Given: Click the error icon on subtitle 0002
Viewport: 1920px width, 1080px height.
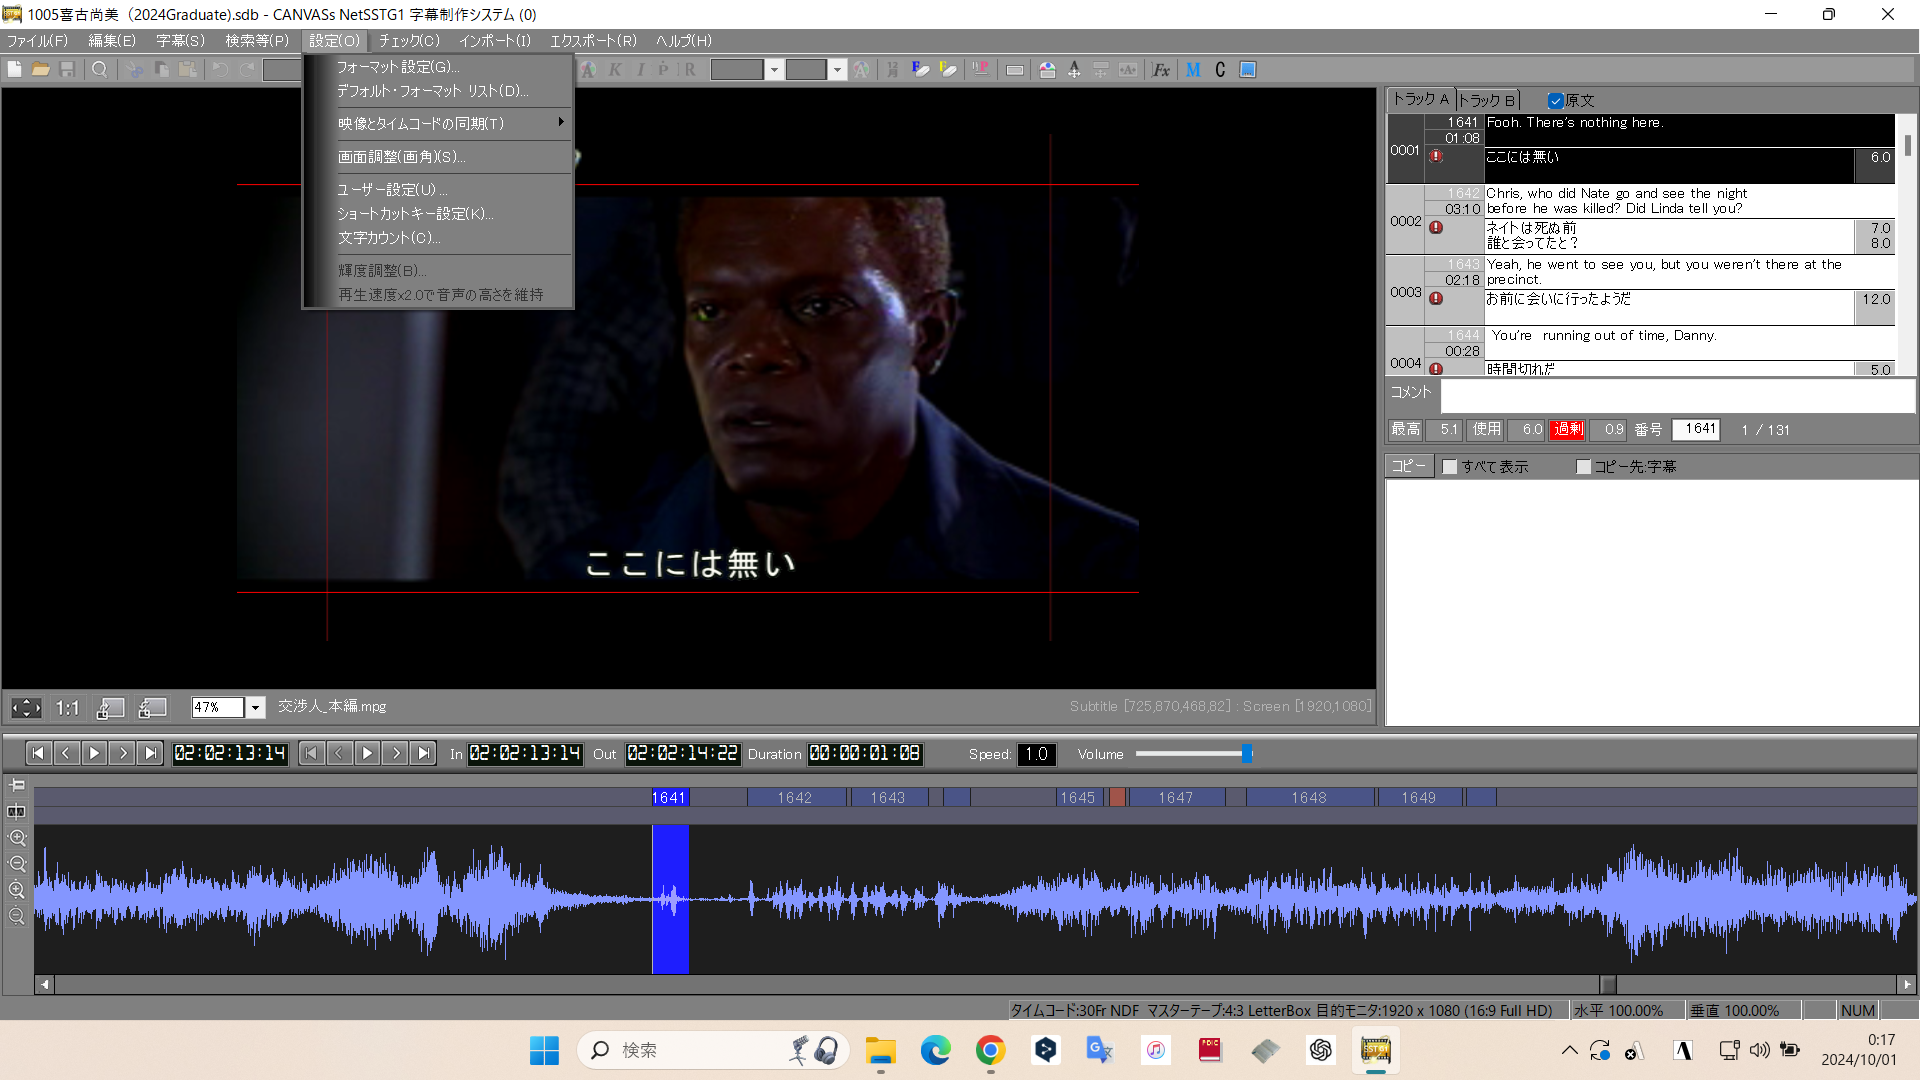Looking at the screenshot, I should coord(1436,228).
